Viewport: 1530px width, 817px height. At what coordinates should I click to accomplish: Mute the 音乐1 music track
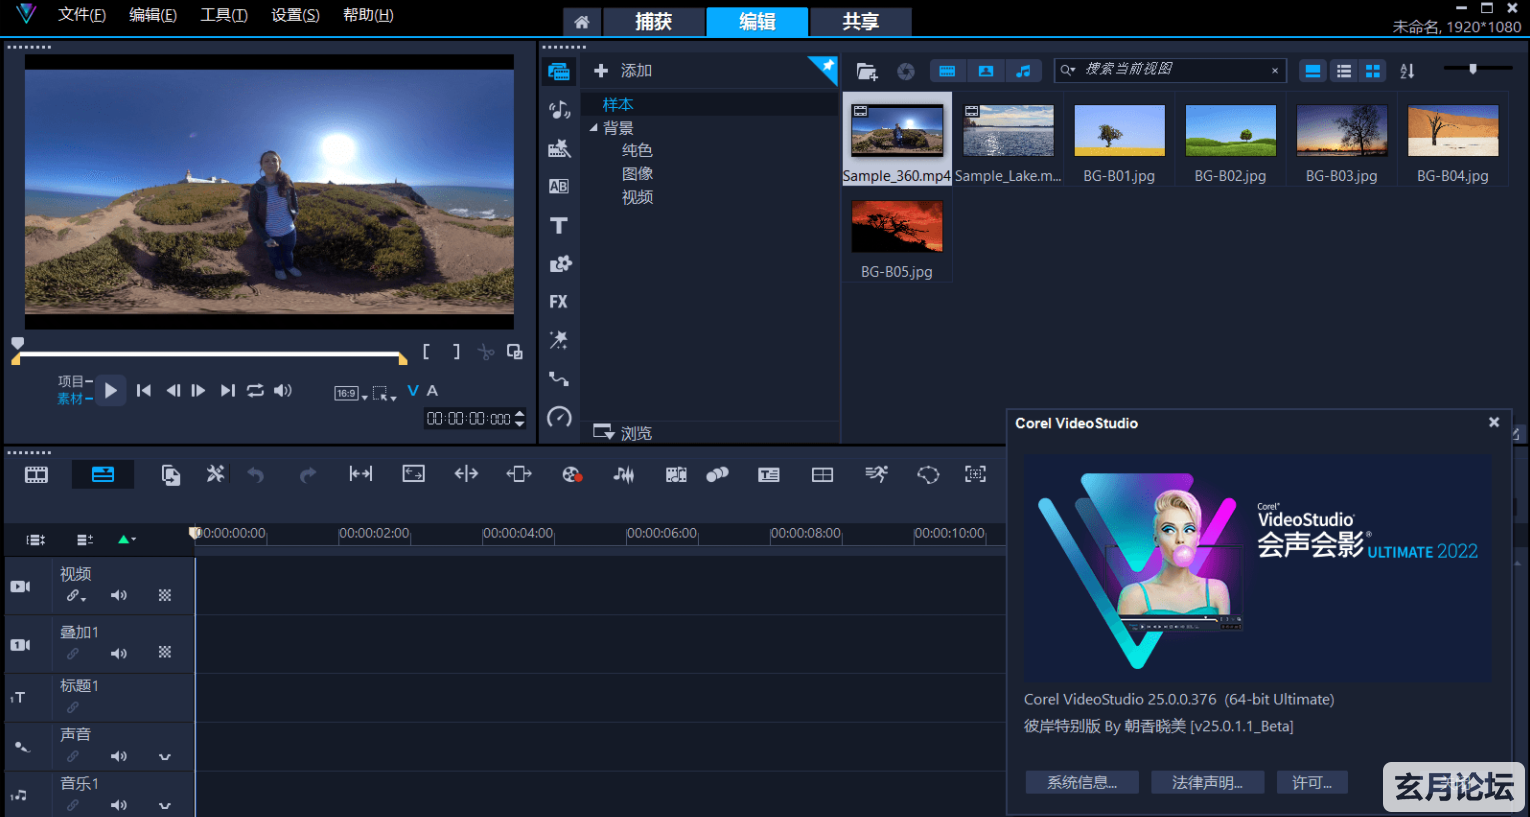[119, 805]
